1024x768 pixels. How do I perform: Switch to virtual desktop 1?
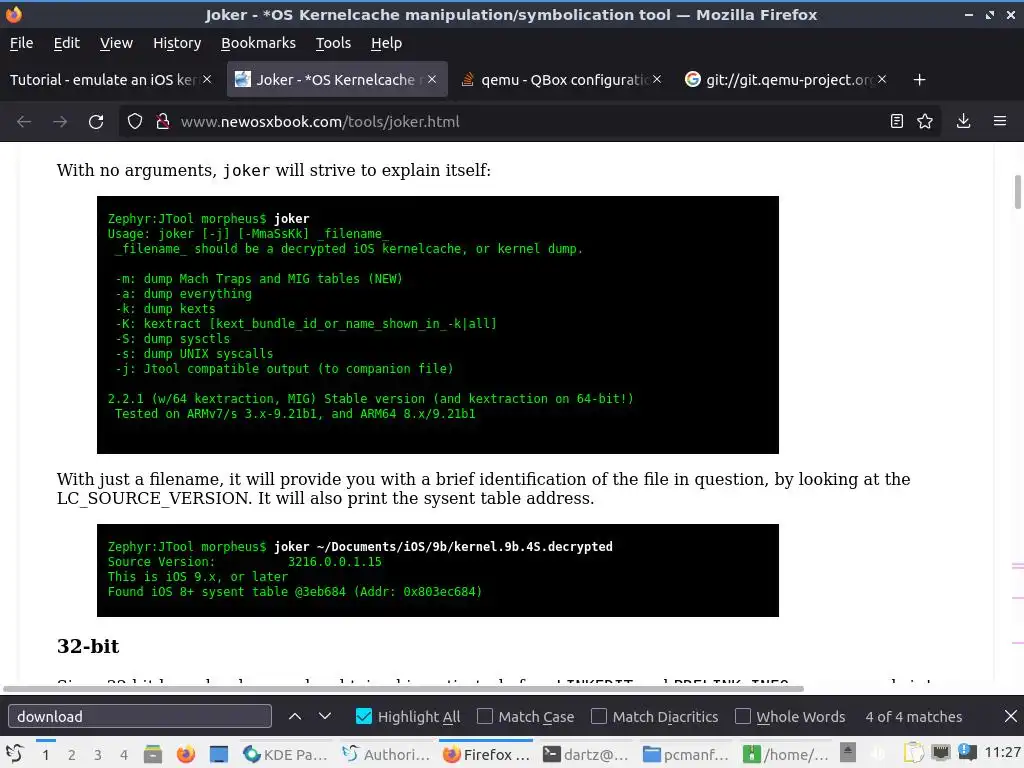pos(45,755)
